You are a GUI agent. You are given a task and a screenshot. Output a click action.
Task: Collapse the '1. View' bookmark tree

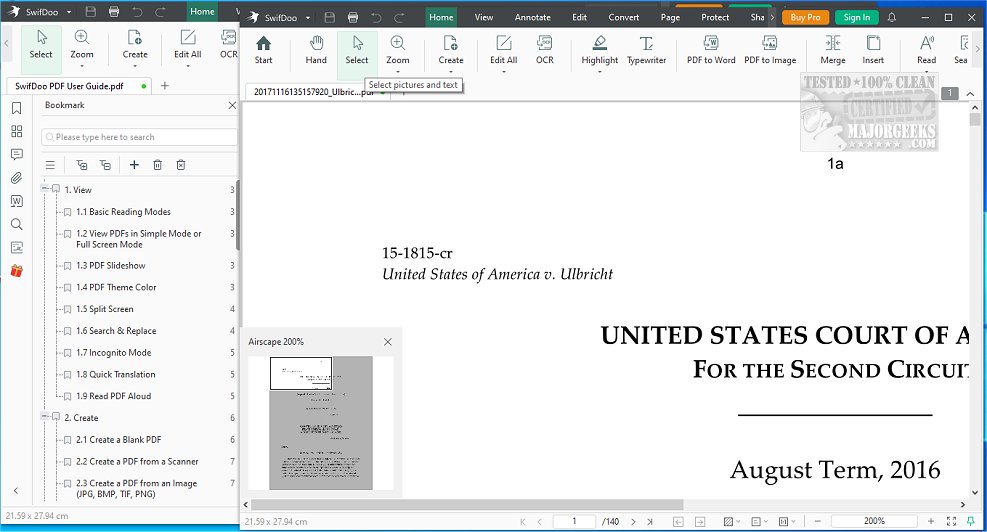[x=45, y=188]
